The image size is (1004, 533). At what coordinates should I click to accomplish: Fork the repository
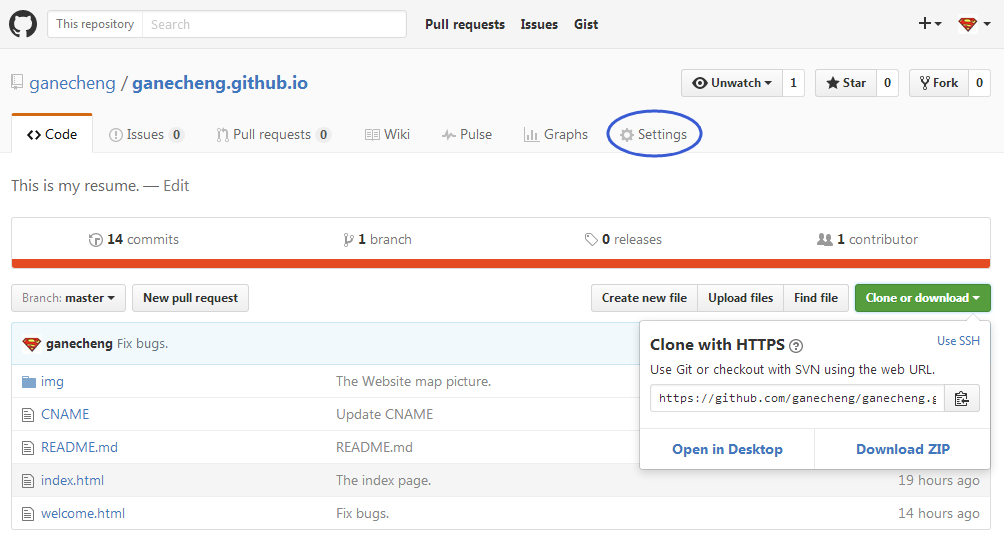tap(939, 83)
